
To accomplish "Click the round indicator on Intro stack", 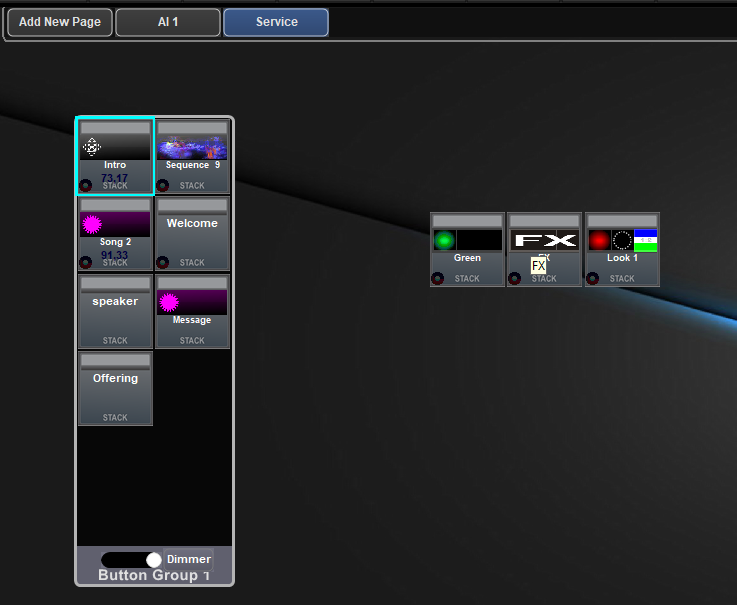I will pos(86,185).
